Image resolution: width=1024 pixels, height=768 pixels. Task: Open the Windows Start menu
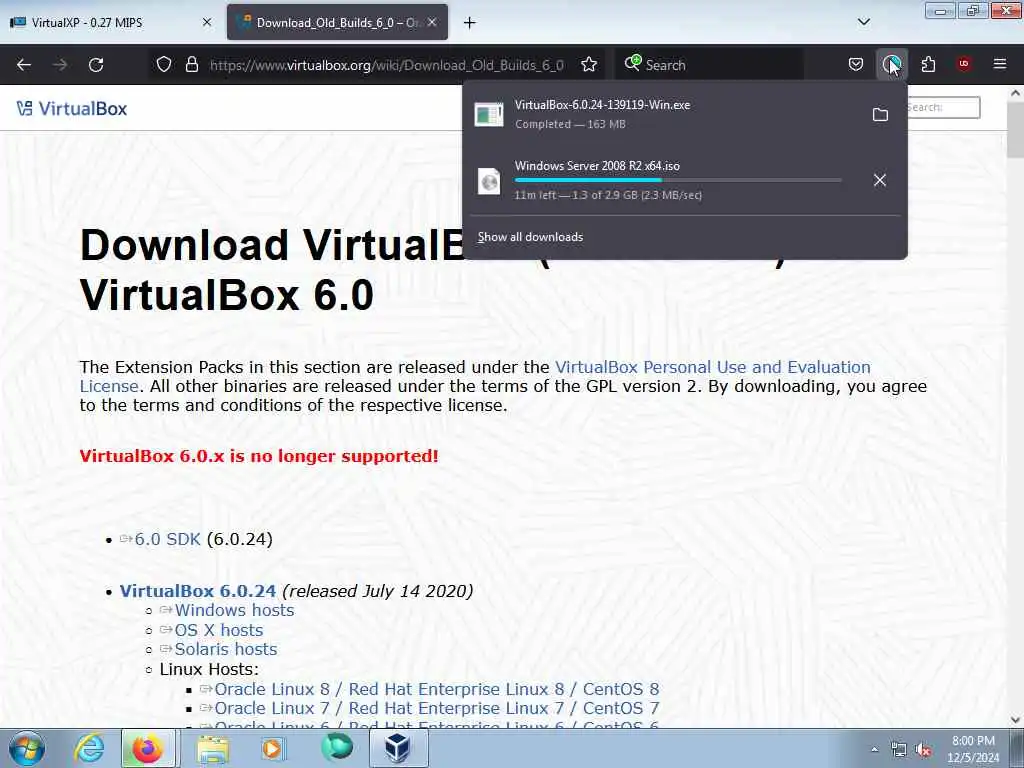(x=27, y=748)
